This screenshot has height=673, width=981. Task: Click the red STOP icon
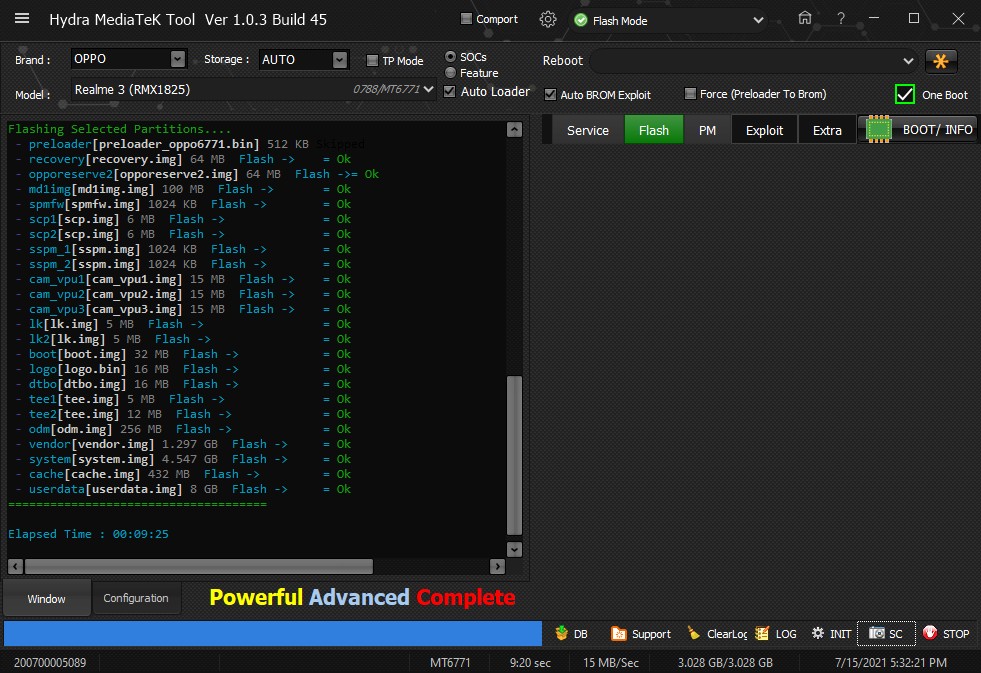click(x=930, y=633)
